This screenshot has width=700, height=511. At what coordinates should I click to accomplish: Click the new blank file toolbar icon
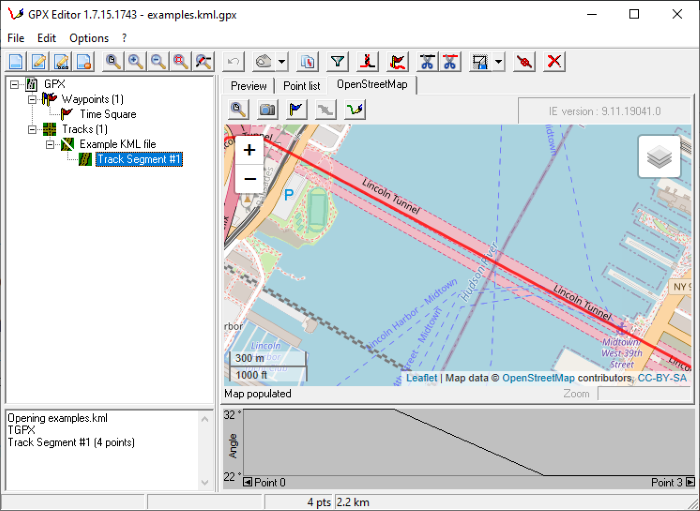click(x=14, y=62)
